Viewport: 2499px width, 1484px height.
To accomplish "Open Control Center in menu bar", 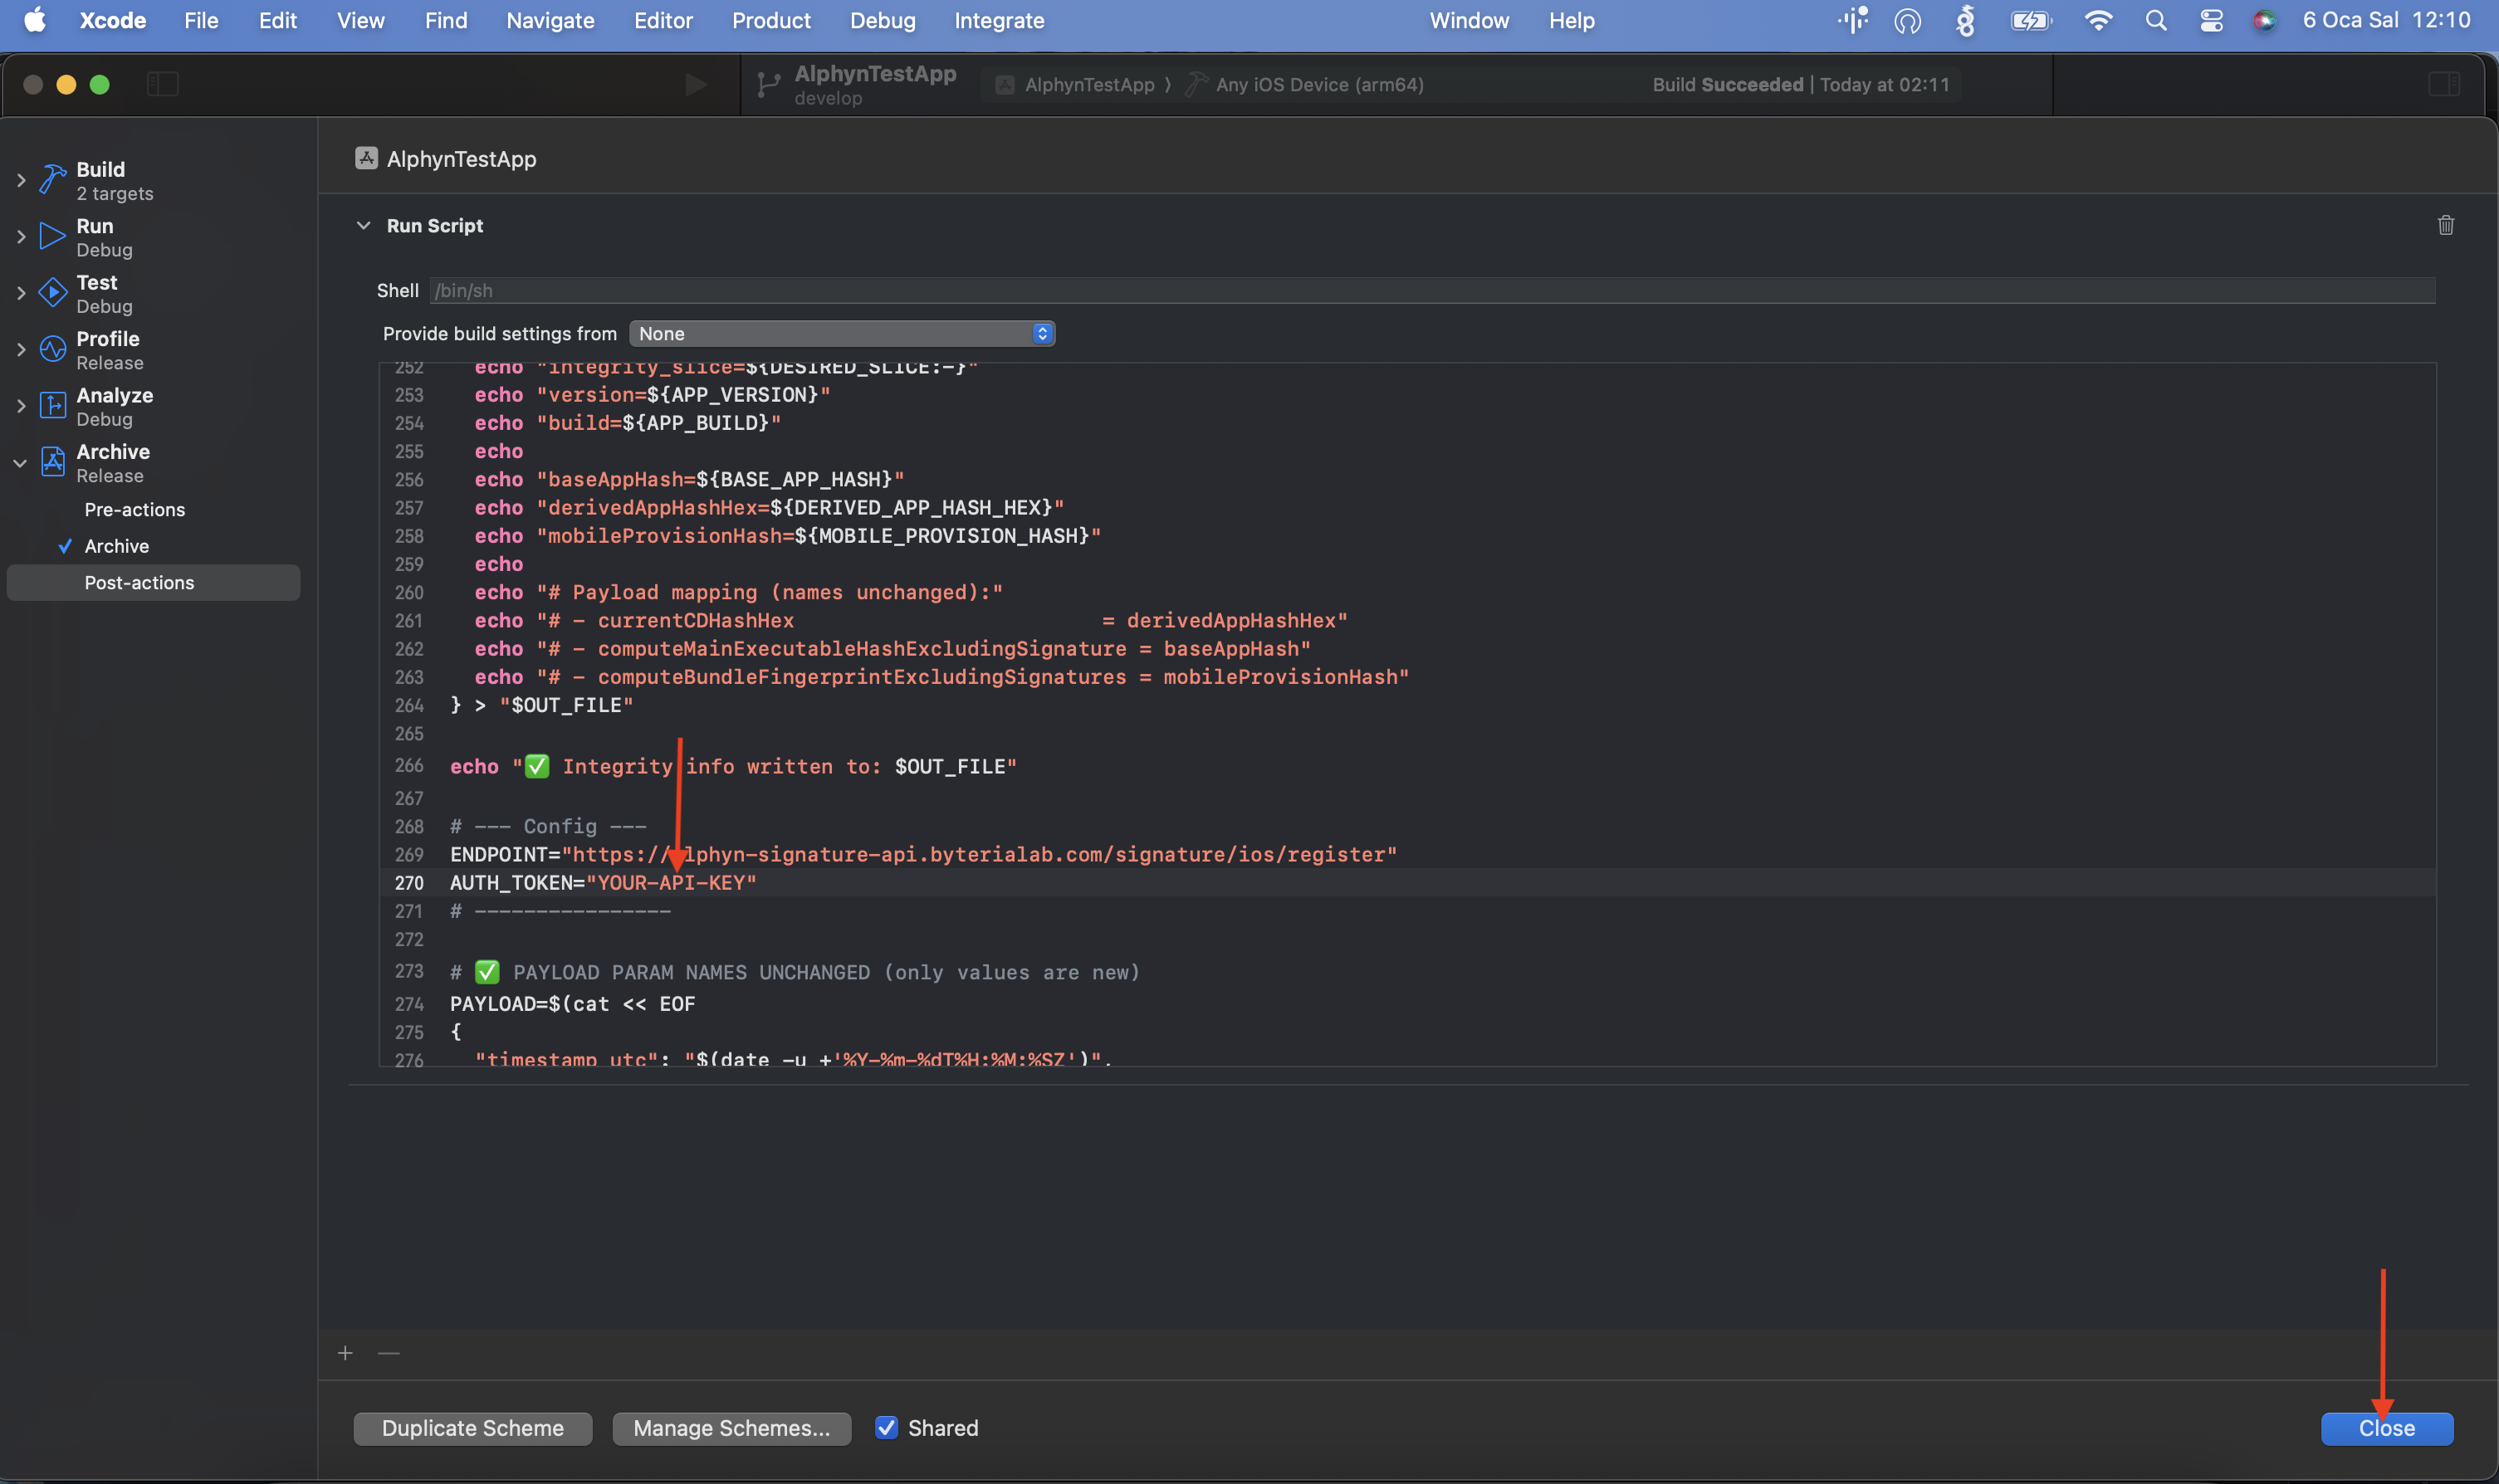I will click(x=2211, y=20).
